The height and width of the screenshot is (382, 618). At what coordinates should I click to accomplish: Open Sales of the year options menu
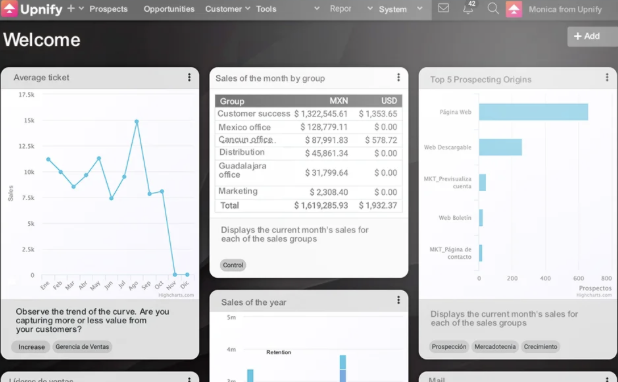pyautogui.click(x=398, y=300)
